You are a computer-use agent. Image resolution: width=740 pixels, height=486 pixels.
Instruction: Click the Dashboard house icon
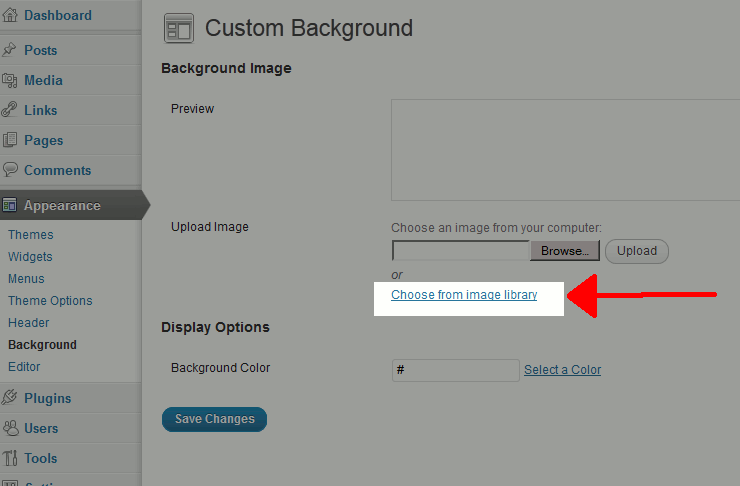(9, 15)
